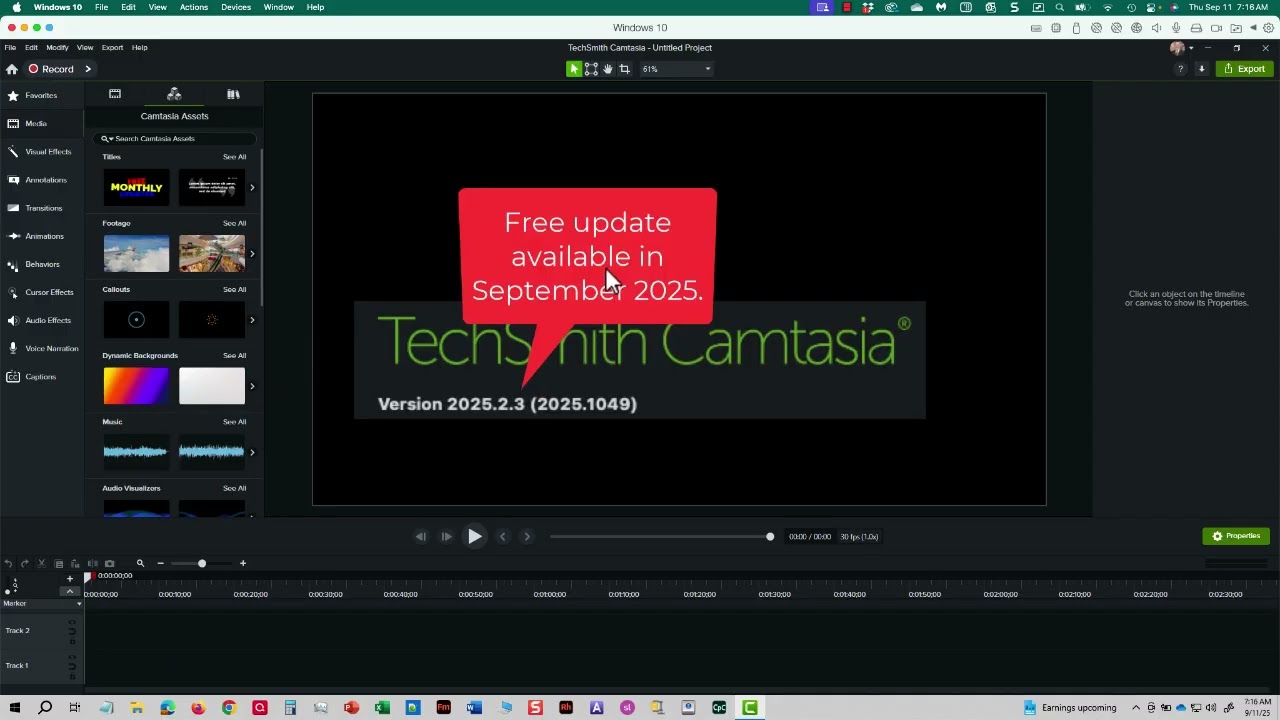
Task: See All Titles assets
Action: coord(234,157)
